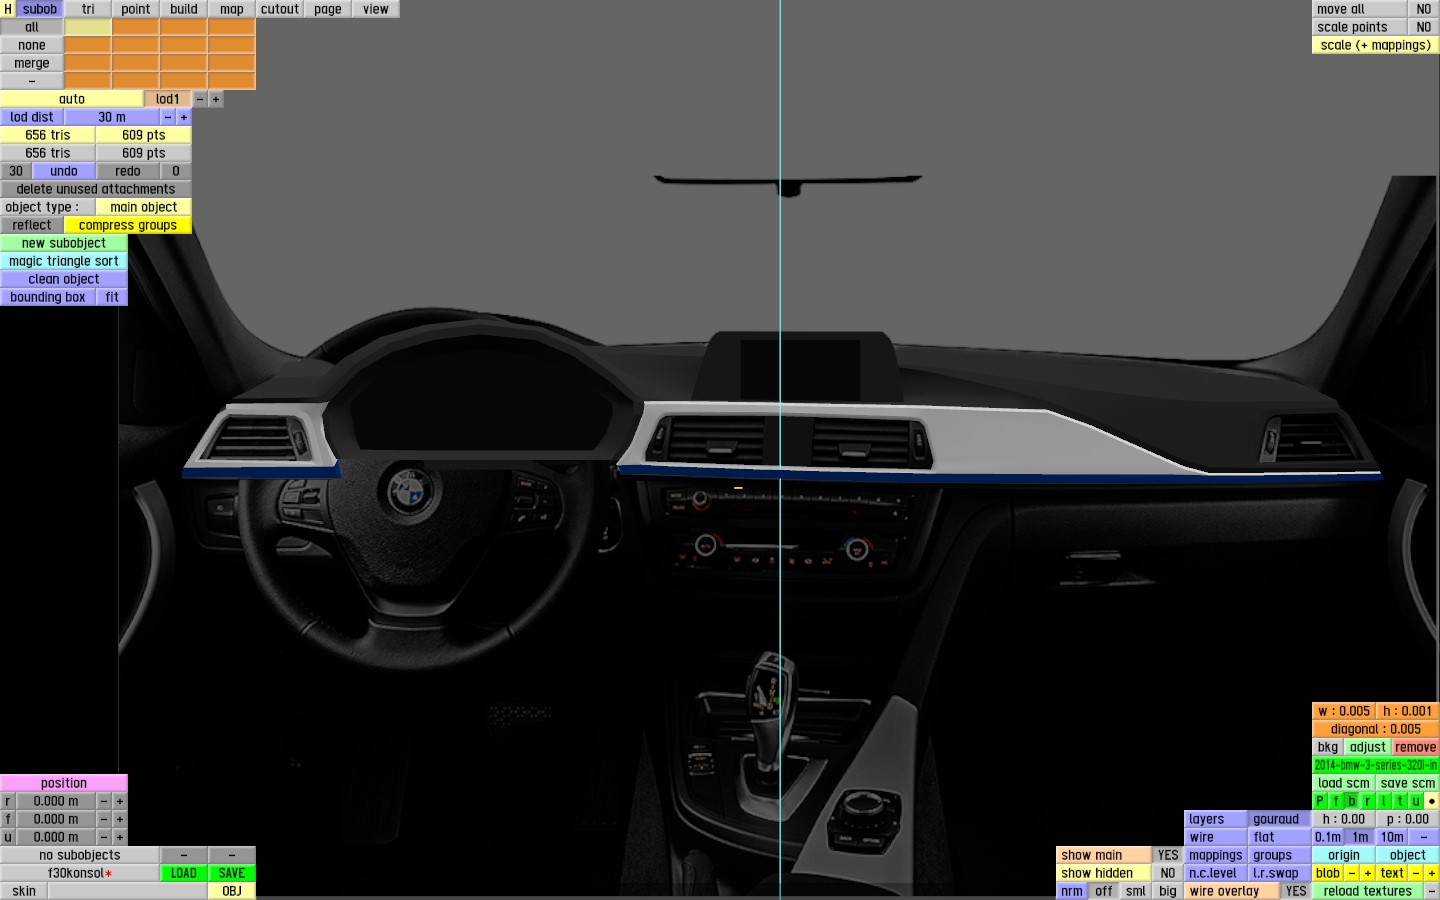Redo the undone action
1440x900 pixels.
tap(128, 171)
